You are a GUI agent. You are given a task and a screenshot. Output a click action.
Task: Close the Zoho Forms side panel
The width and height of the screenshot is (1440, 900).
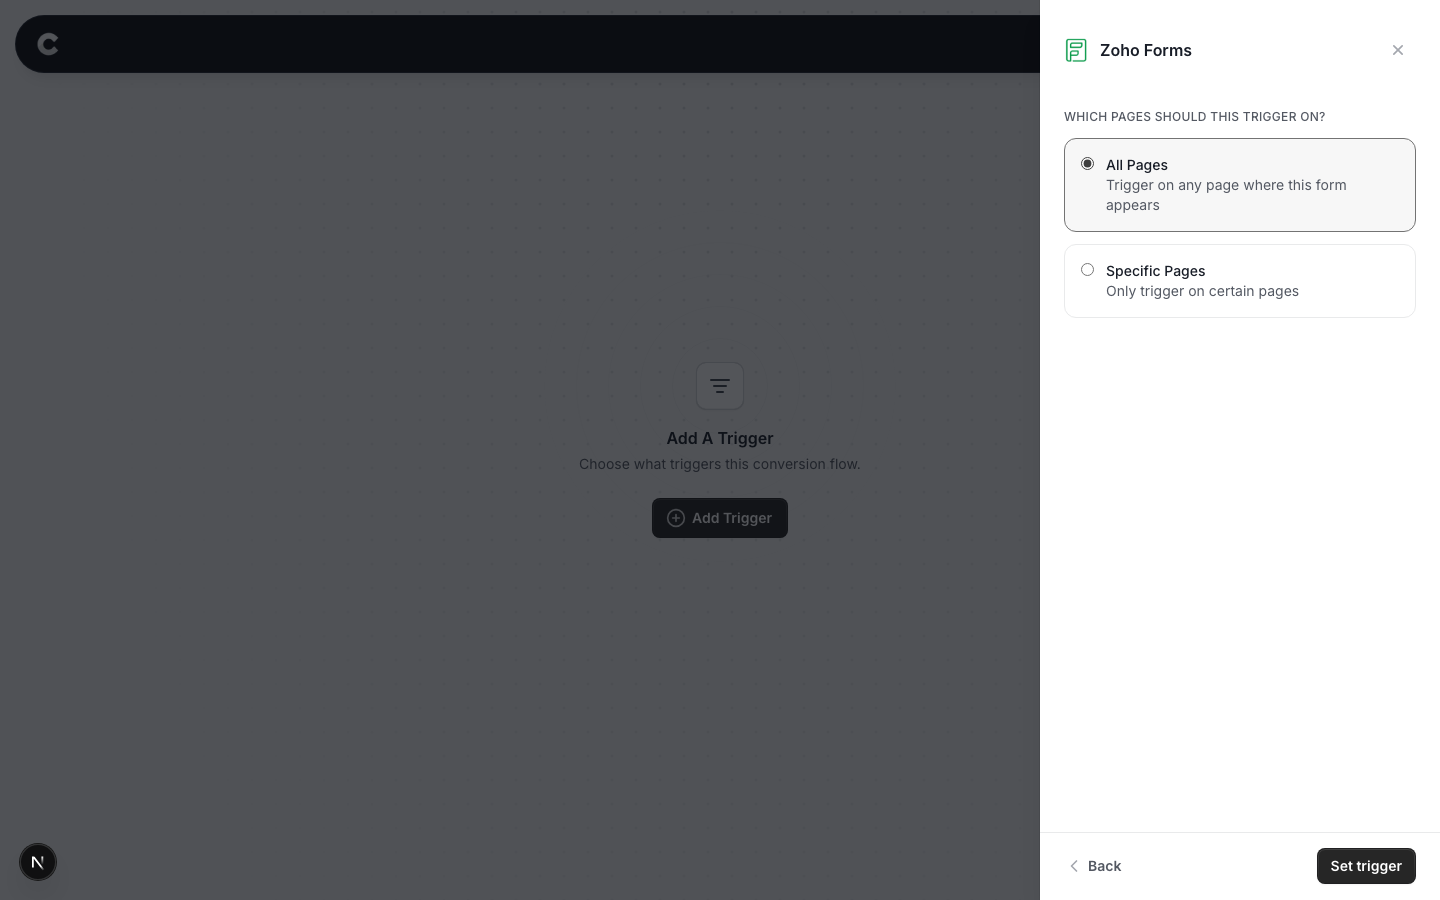[x=1398, y=50]
